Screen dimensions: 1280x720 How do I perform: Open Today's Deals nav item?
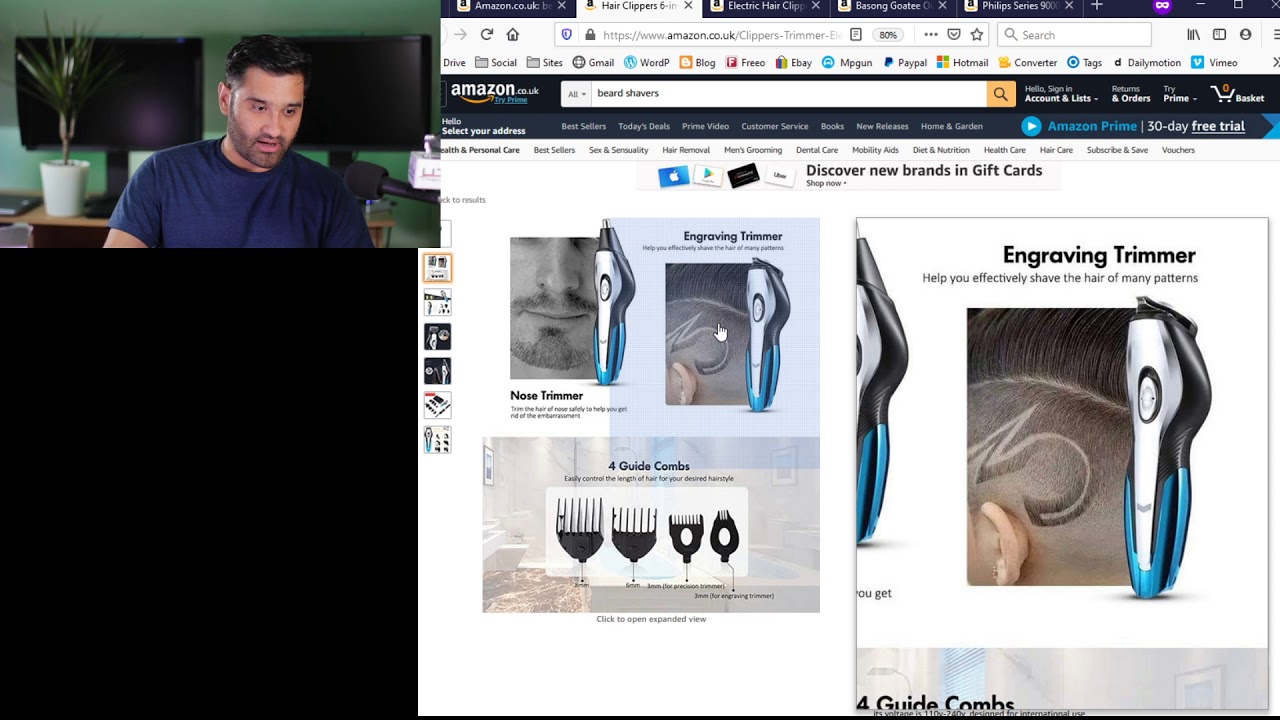(x=644, y=126)
